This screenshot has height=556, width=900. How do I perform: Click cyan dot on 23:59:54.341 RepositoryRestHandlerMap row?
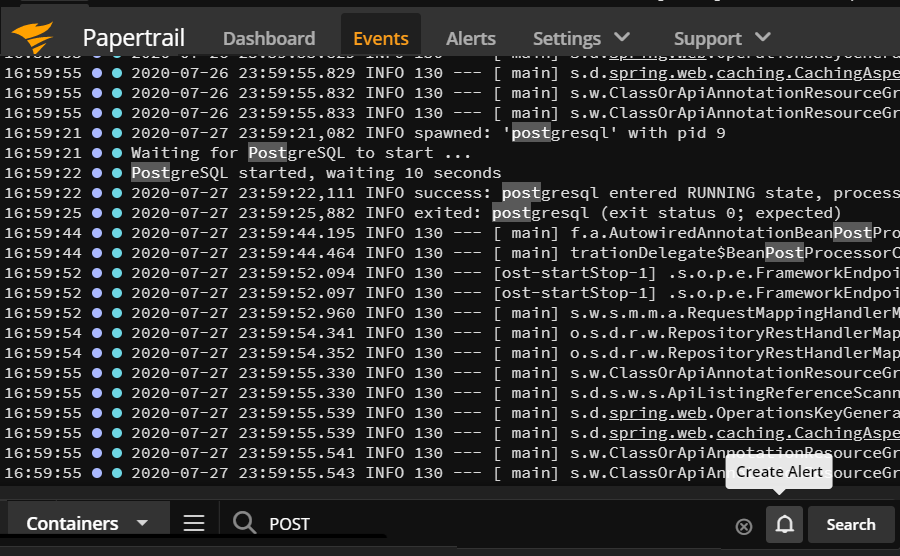[x=117, y=333]
